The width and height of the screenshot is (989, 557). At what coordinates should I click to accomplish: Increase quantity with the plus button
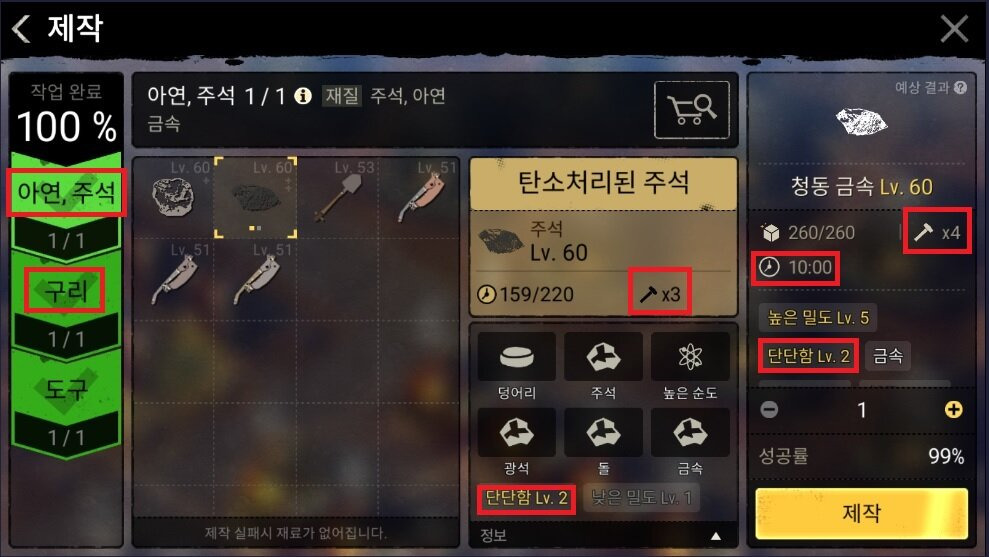pyautogui.click(x=953, y=410)
